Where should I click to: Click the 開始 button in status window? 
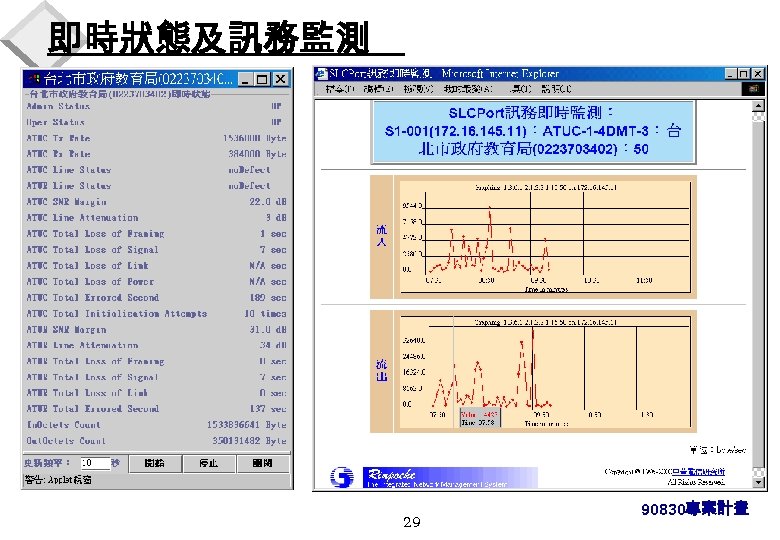click(155, 463)
